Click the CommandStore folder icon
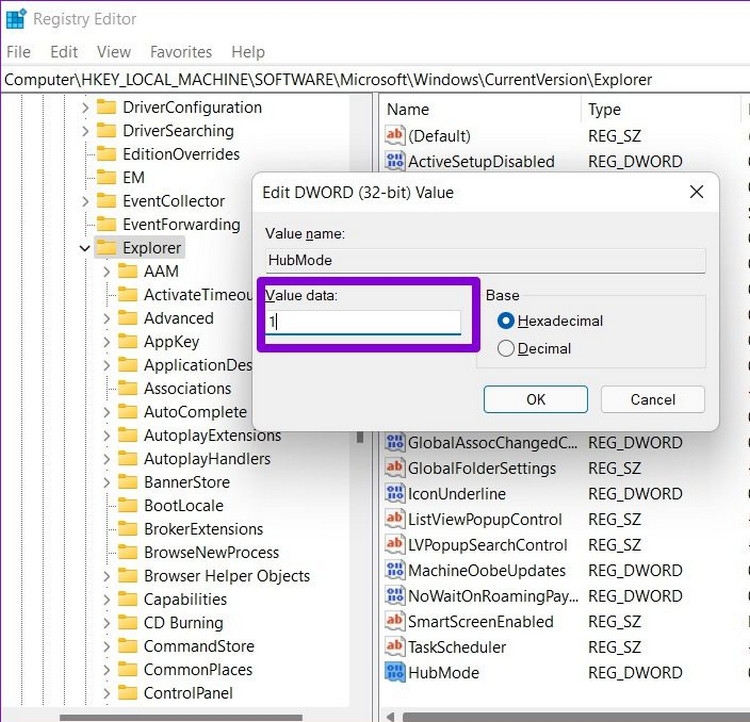The width and height of the screenshot is (750, 722). [128, 646]
